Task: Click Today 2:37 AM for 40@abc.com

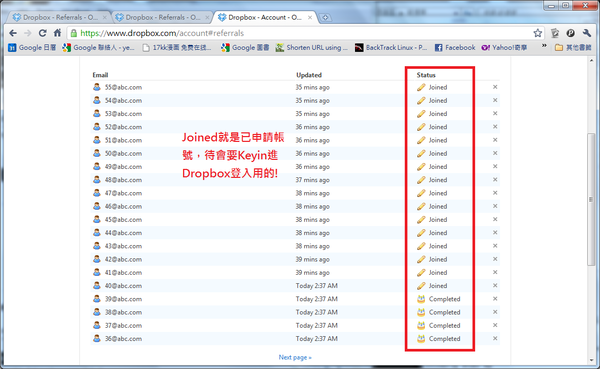Action: pos(316,286)
